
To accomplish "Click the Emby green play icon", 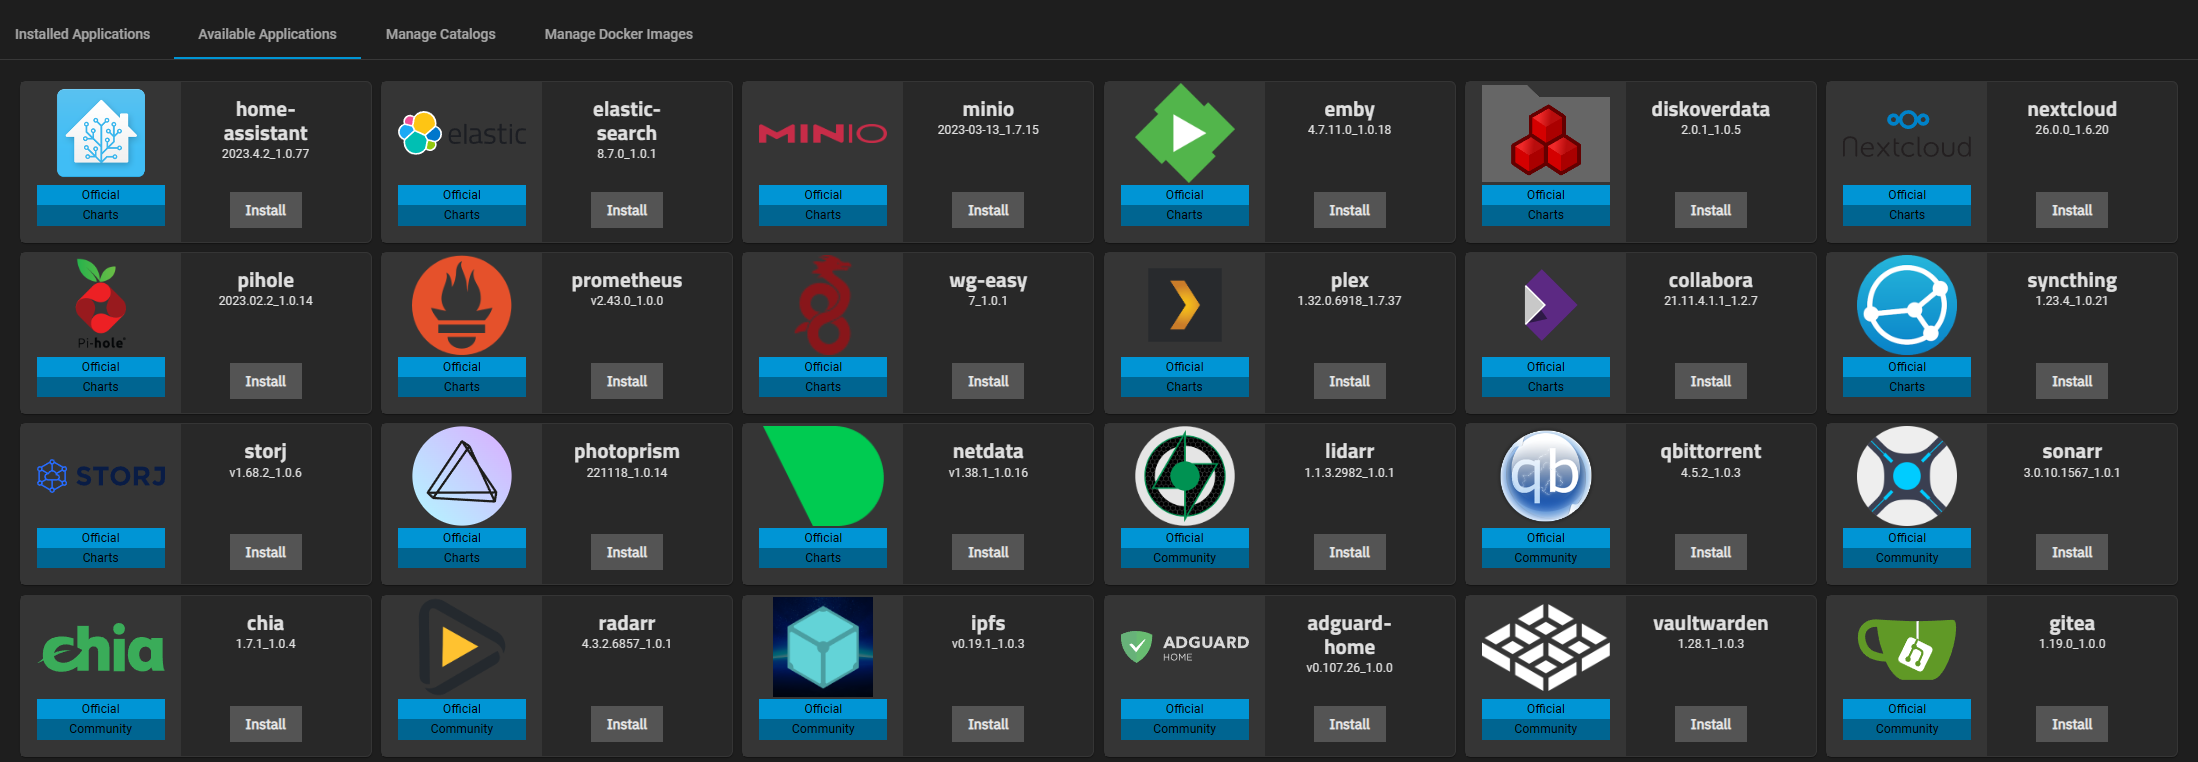I will 1184,133.
